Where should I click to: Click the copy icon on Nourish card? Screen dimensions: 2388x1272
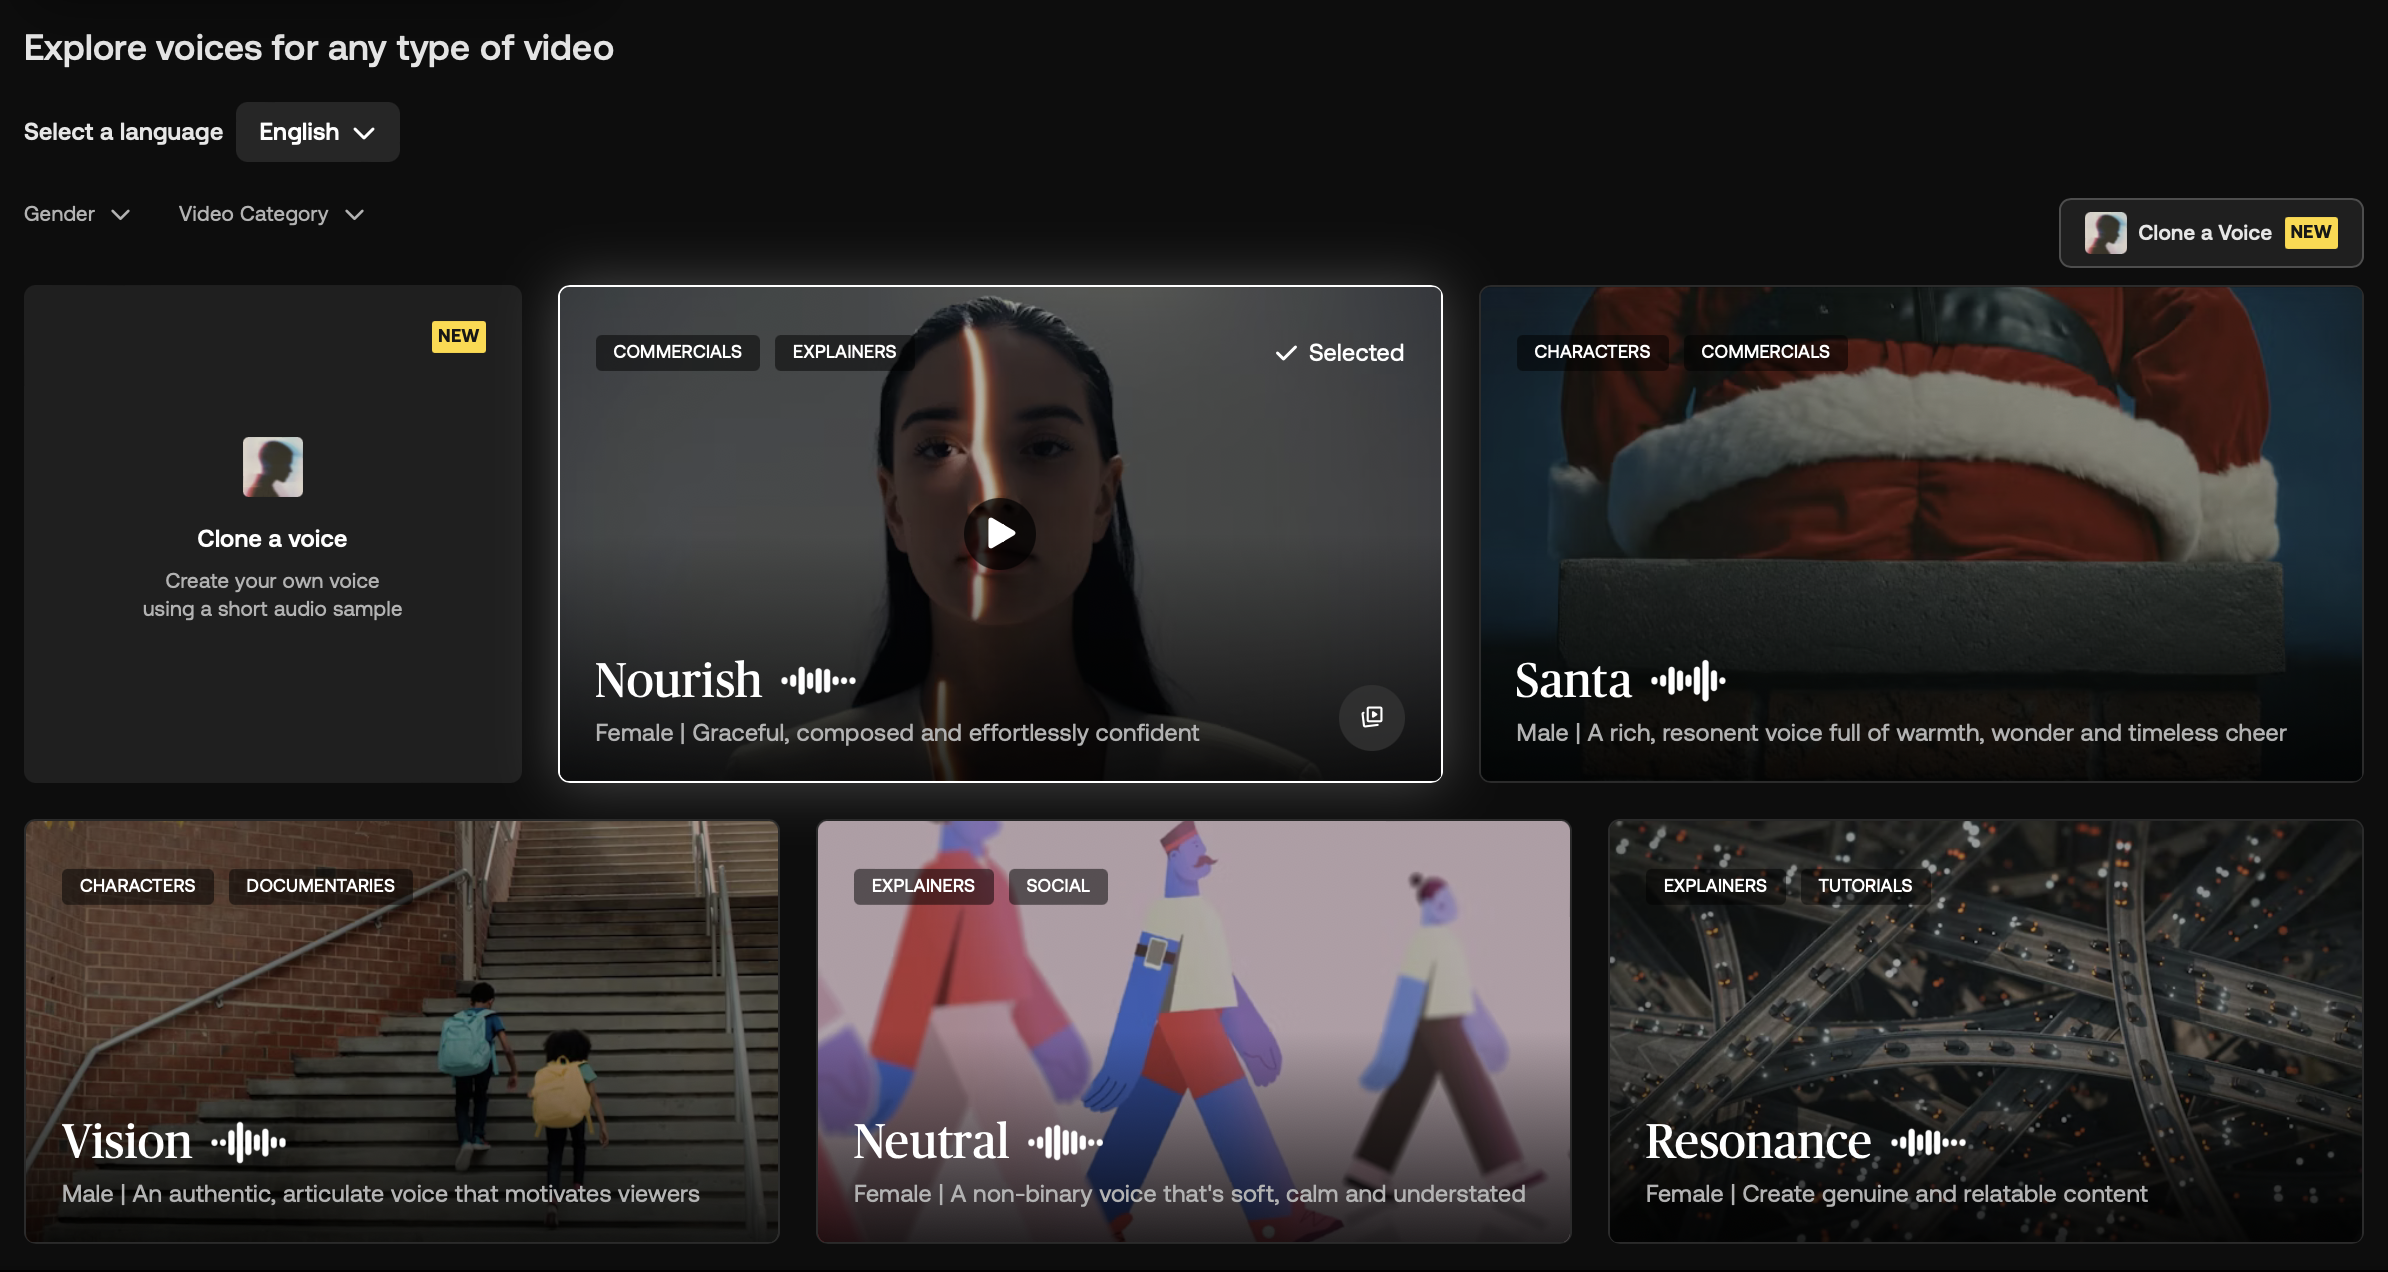click(x=1372, y=717)
